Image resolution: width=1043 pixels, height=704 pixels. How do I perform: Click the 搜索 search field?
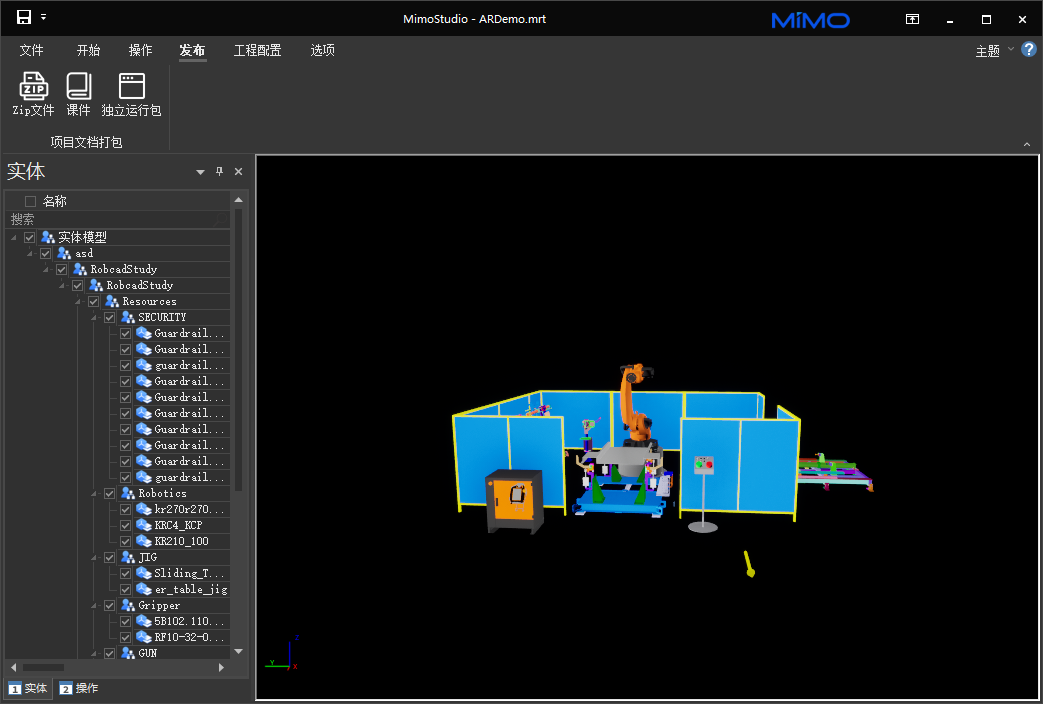pyautogui.click(x=115, y=219)
